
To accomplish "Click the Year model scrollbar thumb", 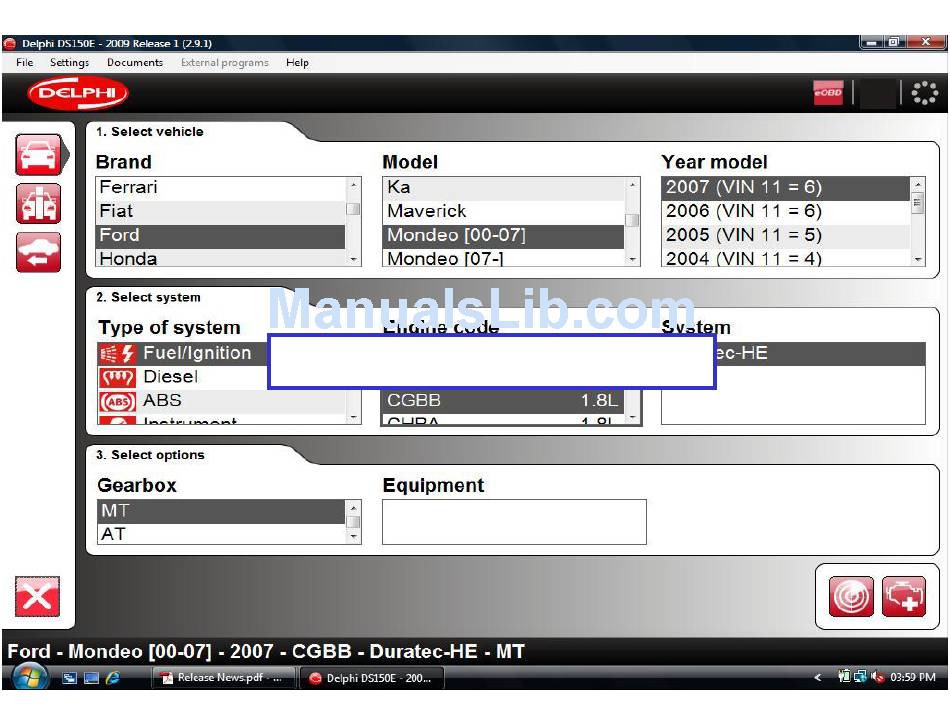I will coord(918,202).
